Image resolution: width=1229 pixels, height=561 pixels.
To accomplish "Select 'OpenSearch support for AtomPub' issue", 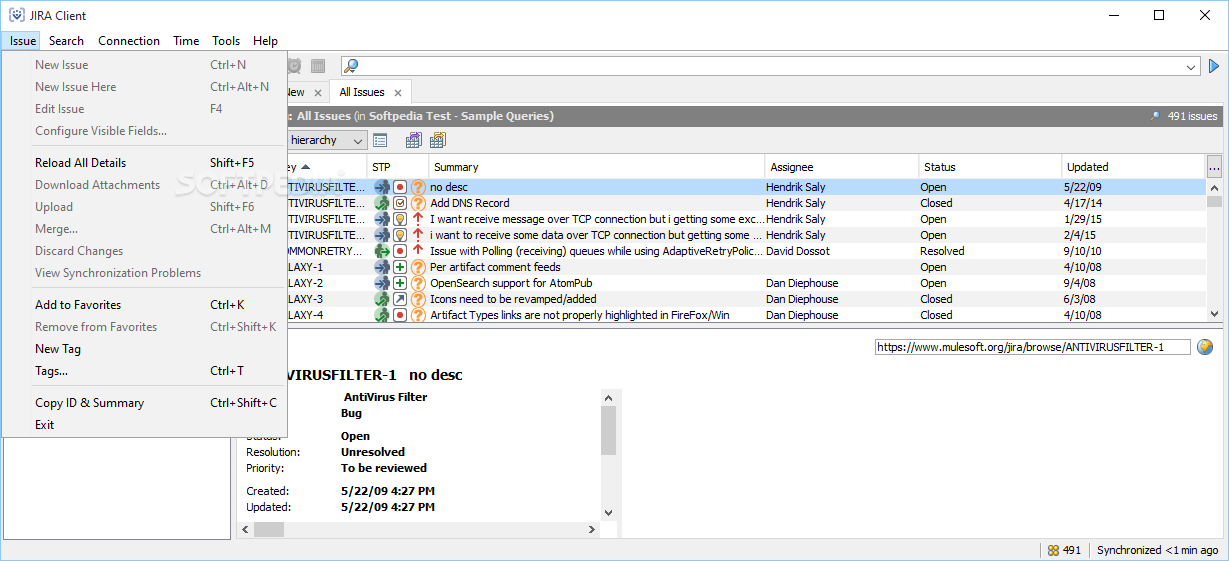I will click(746, 283).
